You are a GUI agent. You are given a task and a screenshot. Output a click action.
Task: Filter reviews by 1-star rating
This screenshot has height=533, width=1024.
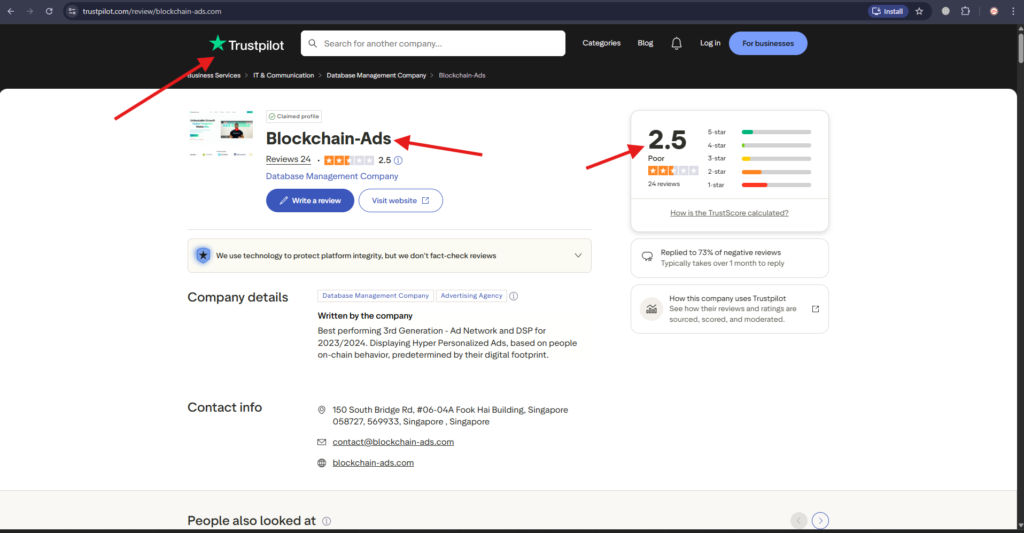point(775,185)
